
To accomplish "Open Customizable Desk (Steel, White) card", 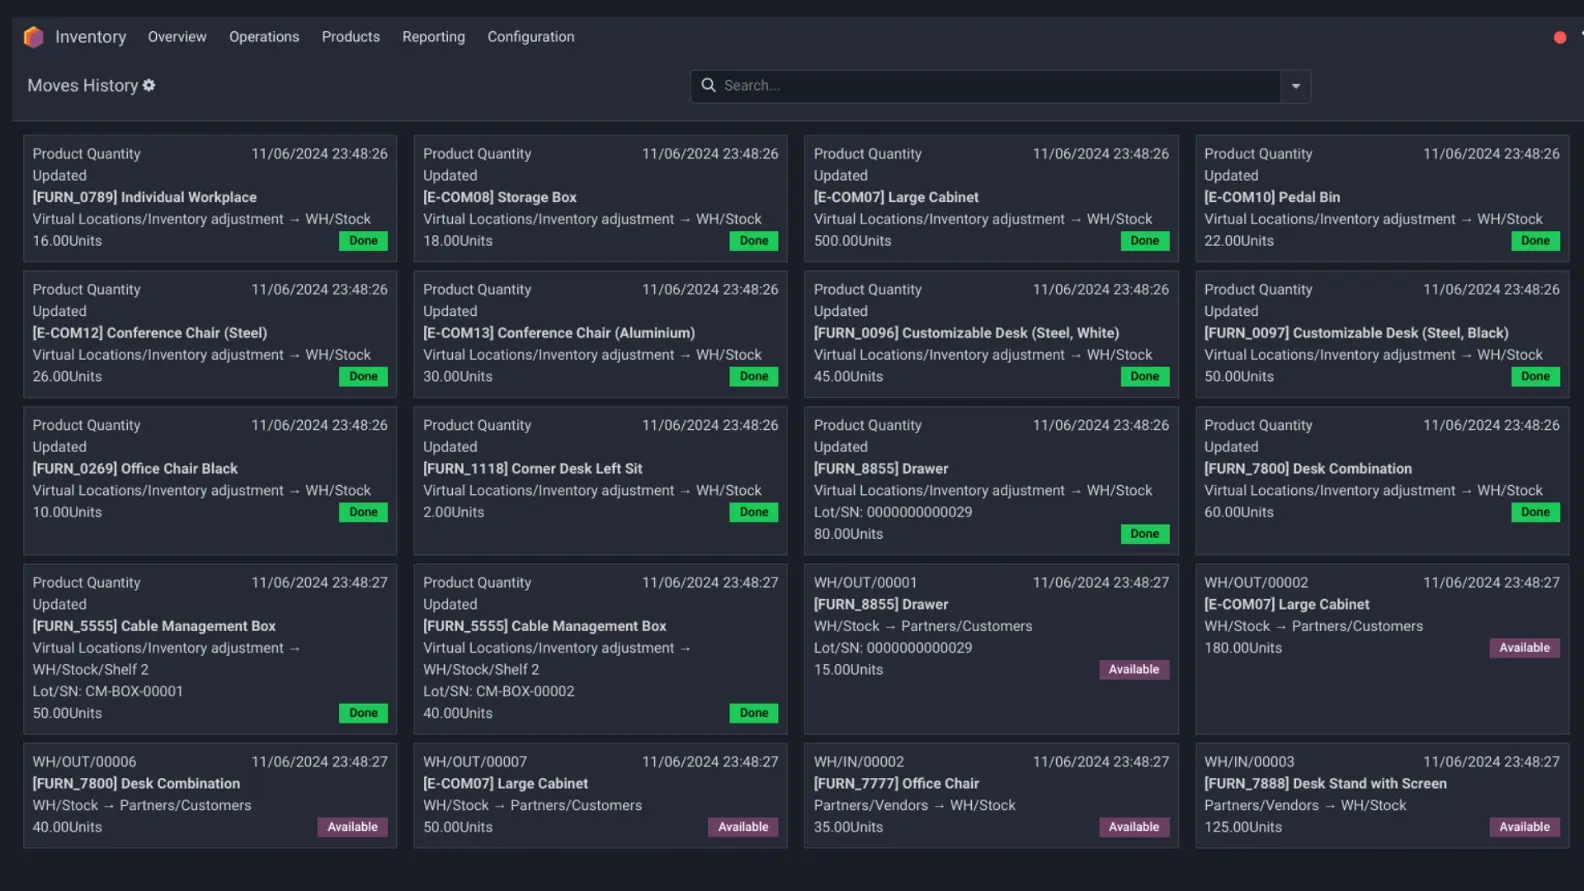I will (991, 334).
